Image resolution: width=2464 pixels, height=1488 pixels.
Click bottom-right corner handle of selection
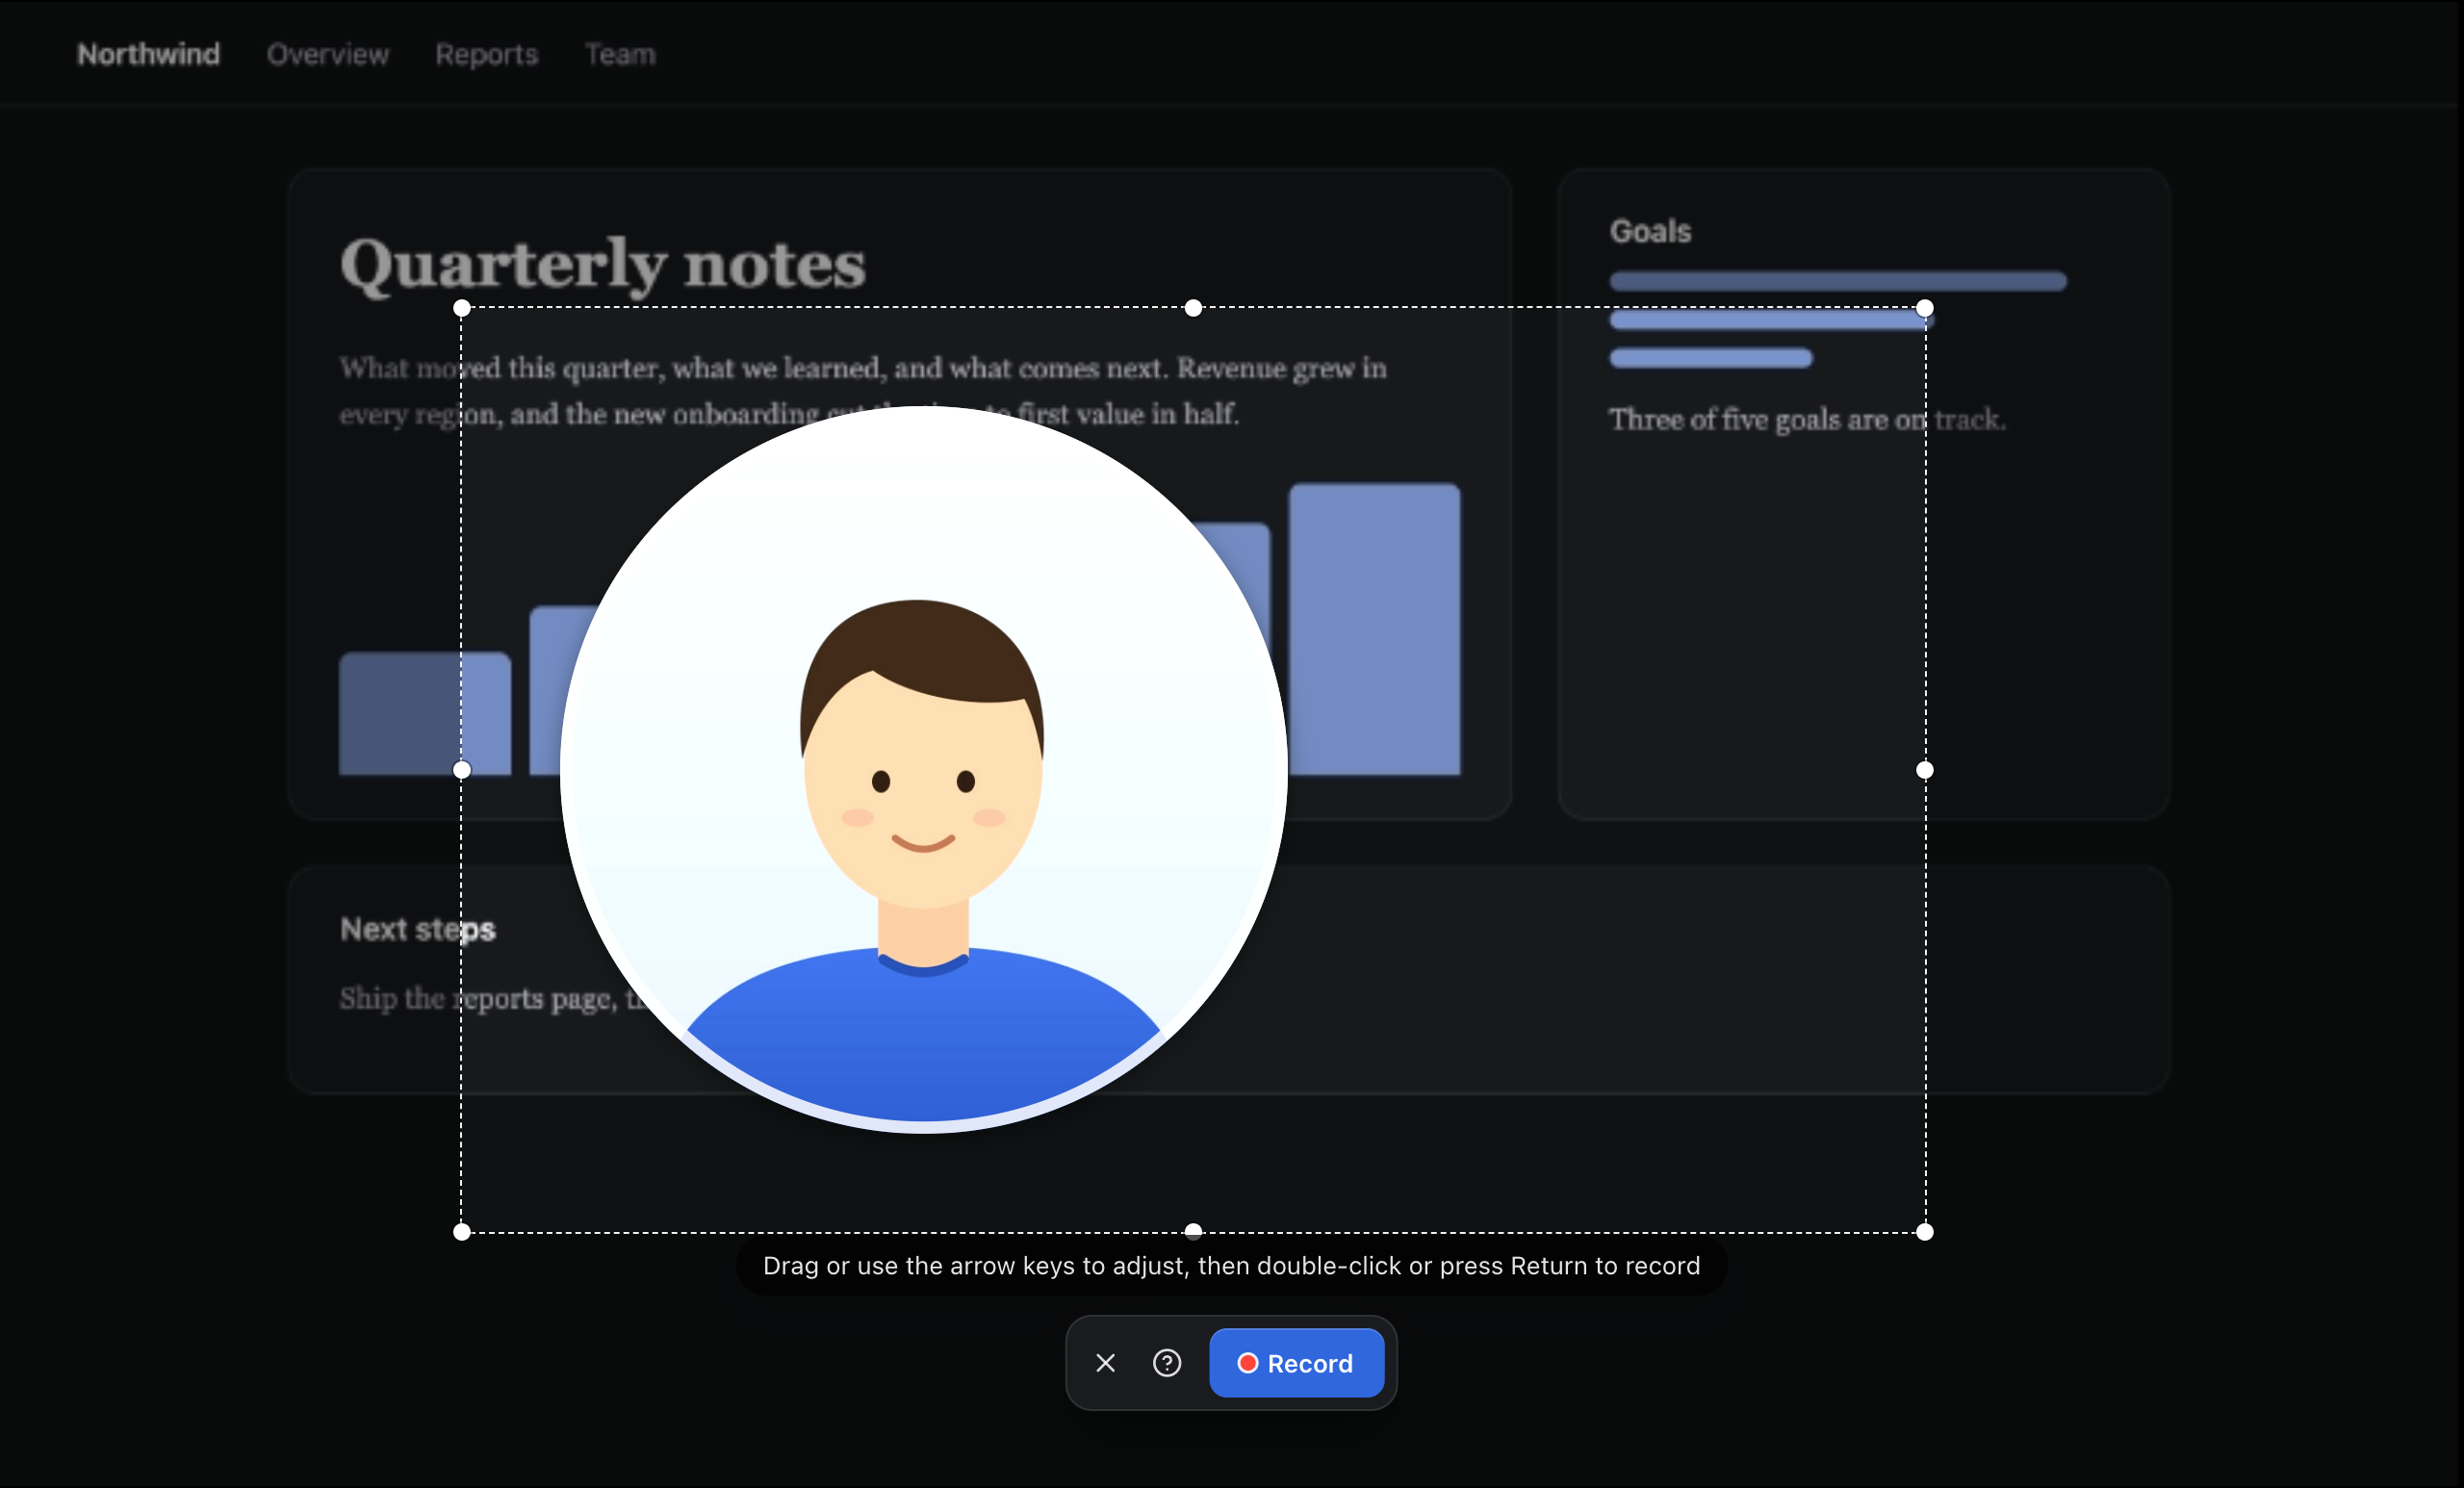(1925, 1232)
